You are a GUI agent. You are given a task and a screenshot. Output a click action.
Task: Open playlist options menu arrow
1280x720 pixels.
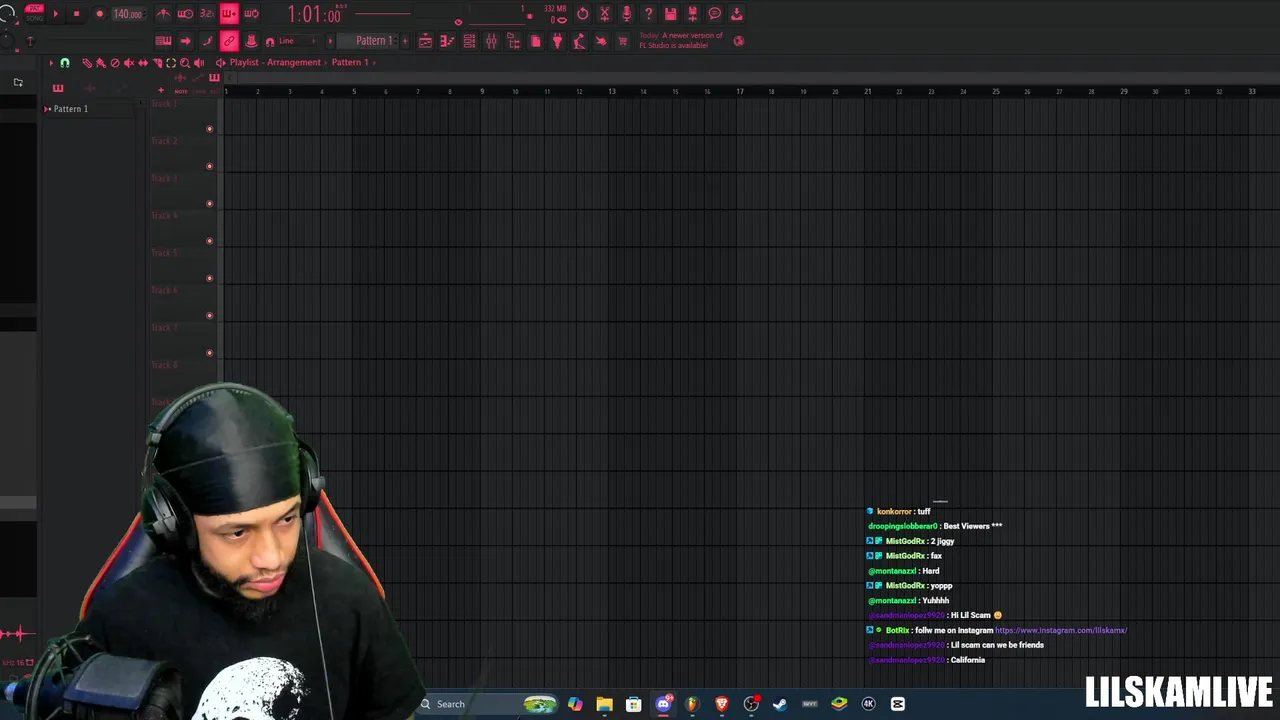51,63
